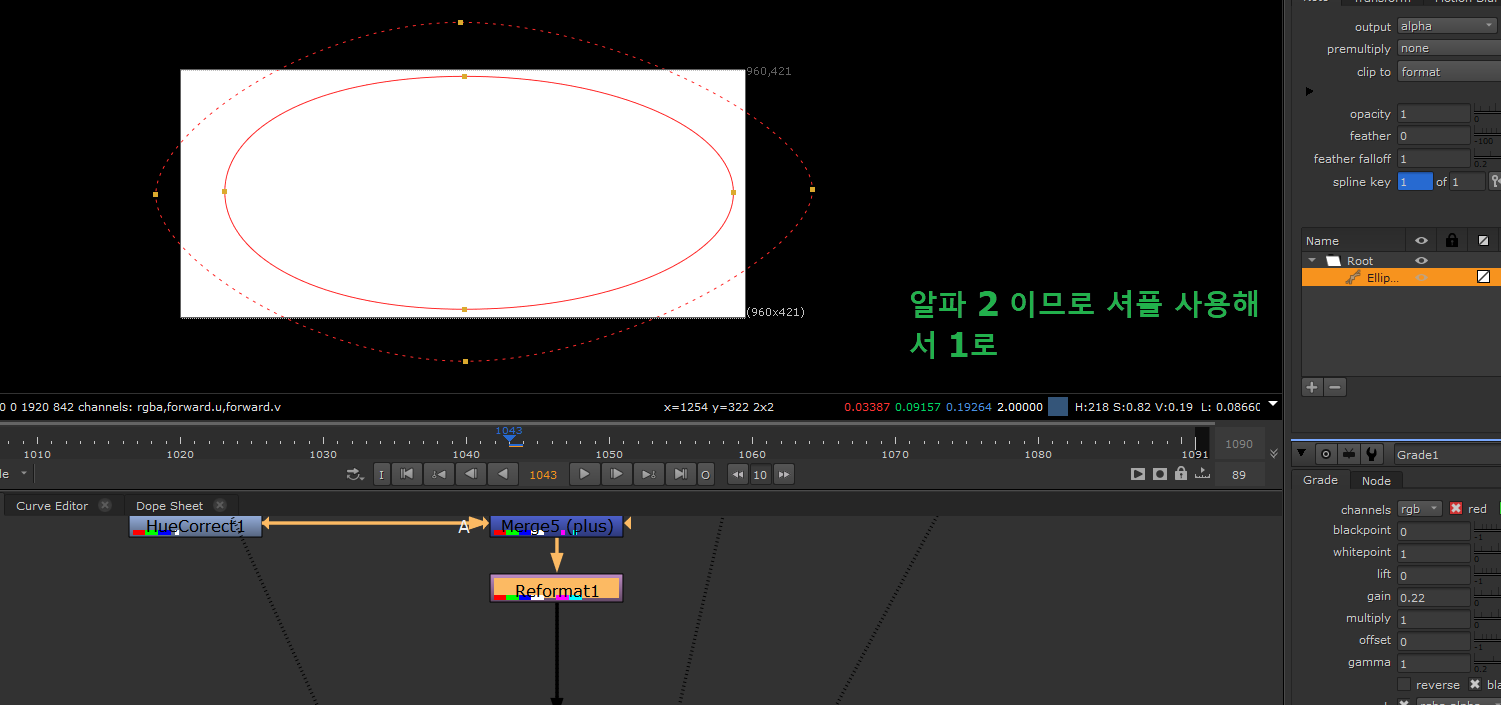Expand the collapsed group triangle under clip to
This screenshot has width=1501, height=705.
[1309, 91]
